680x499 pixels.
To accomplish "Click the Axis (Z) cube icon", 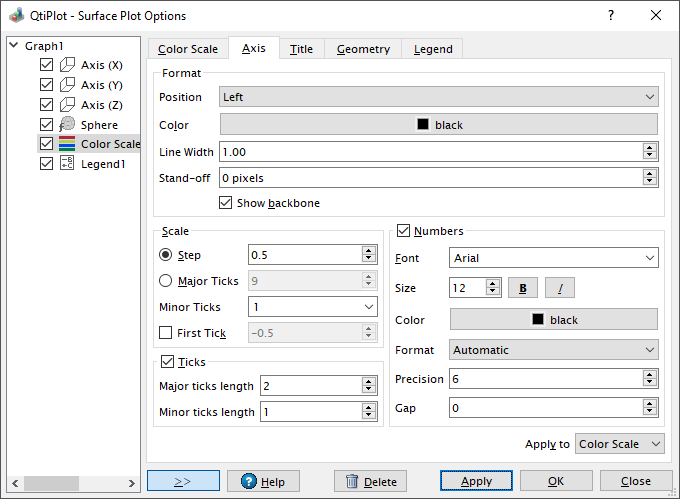I will pos(67,105).
